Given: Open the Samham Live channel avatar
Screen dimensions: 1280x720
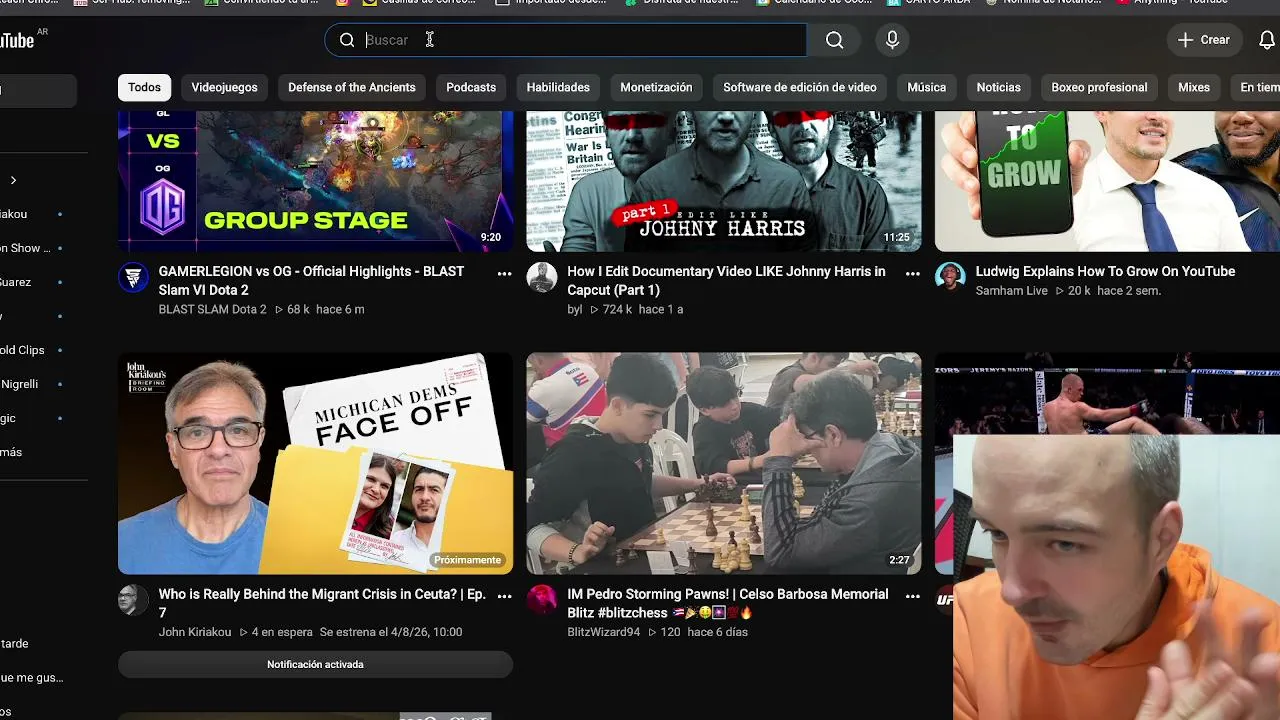Looking at the screenshot, I should (x=949, y=277).
